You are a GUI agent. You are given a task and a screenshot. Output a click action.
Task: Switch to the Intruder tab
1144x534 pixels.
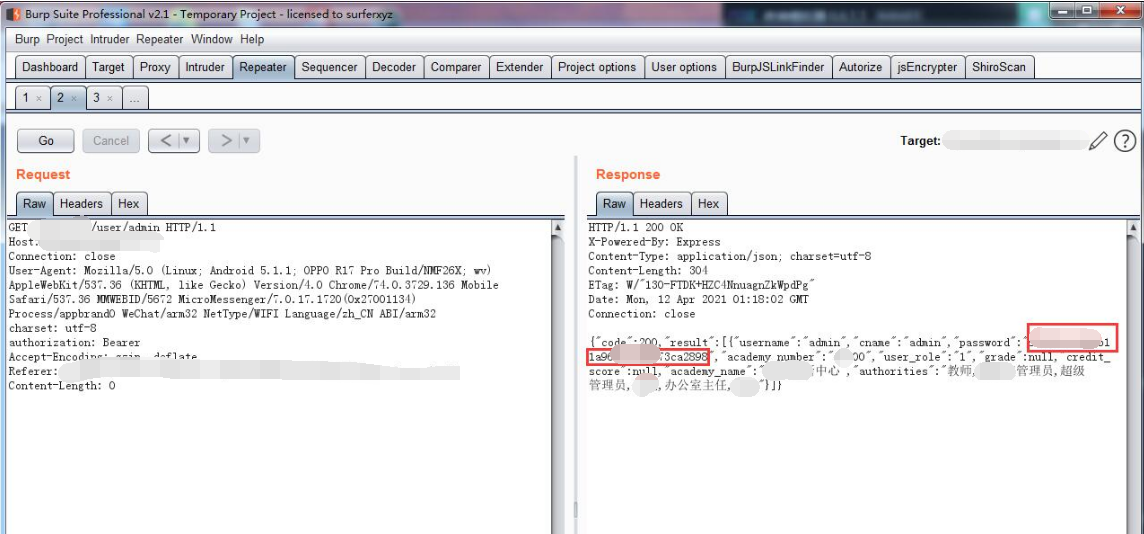(205, 67)
